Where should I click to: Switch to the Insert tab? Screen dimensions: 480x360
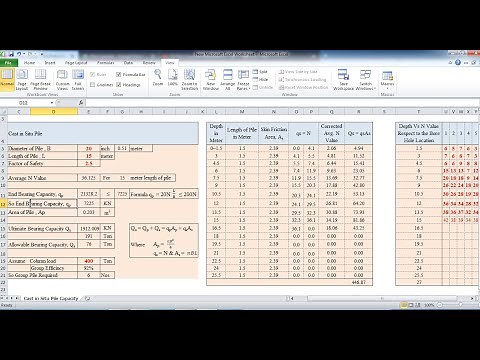click(50, 63)
